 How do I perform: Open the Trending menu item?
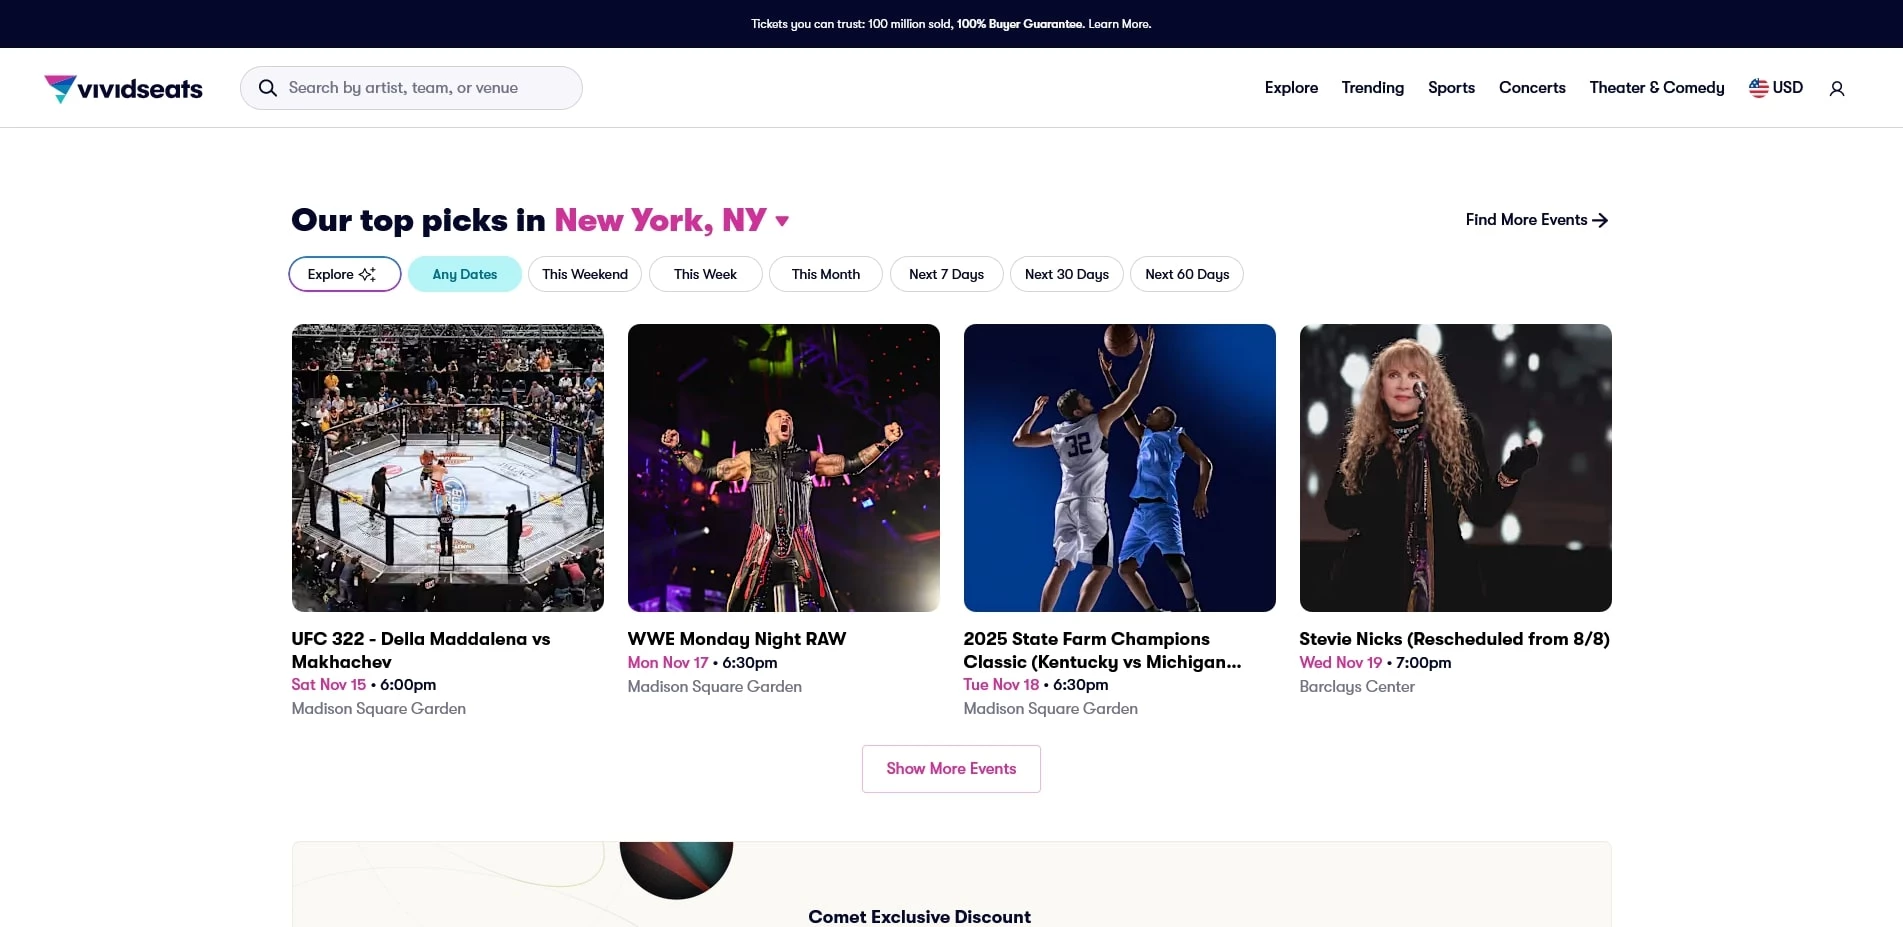click(x=1372, y=88)
